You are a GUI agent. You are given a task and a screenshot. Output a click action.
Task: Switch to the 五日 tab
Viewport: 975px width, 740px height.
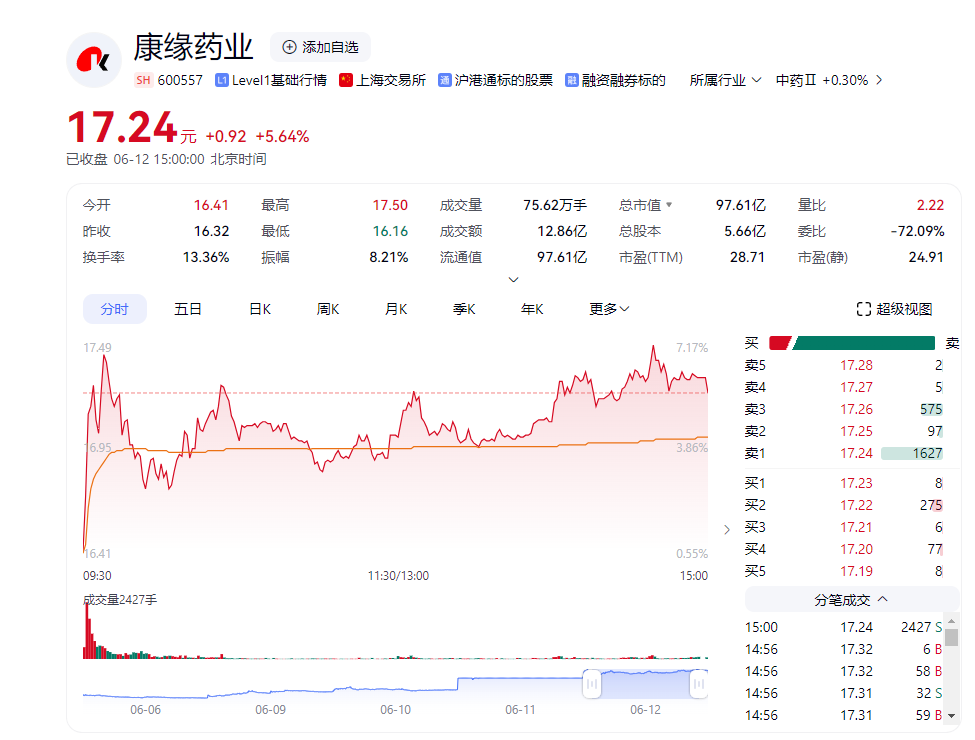pos(188,309)
